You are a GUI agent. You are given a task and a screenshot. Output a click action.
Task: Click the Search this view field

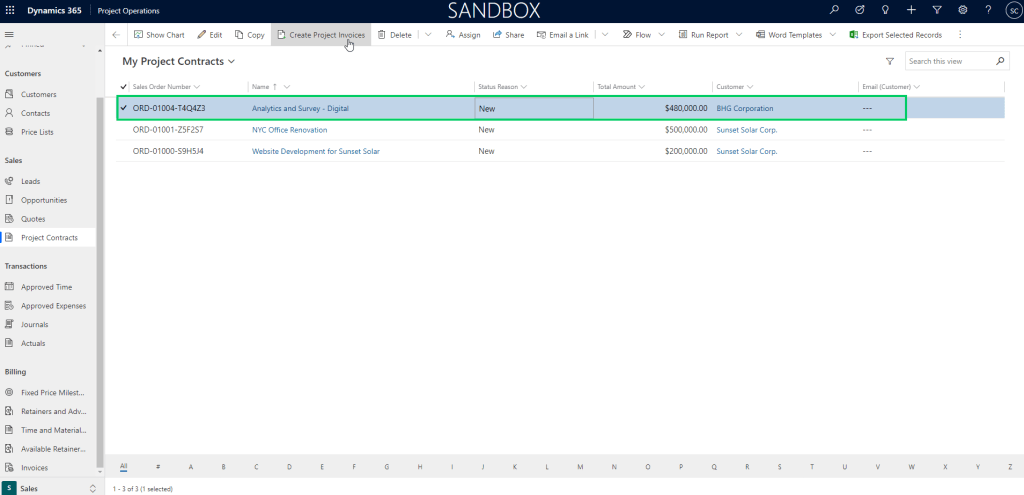coord(950,62)
